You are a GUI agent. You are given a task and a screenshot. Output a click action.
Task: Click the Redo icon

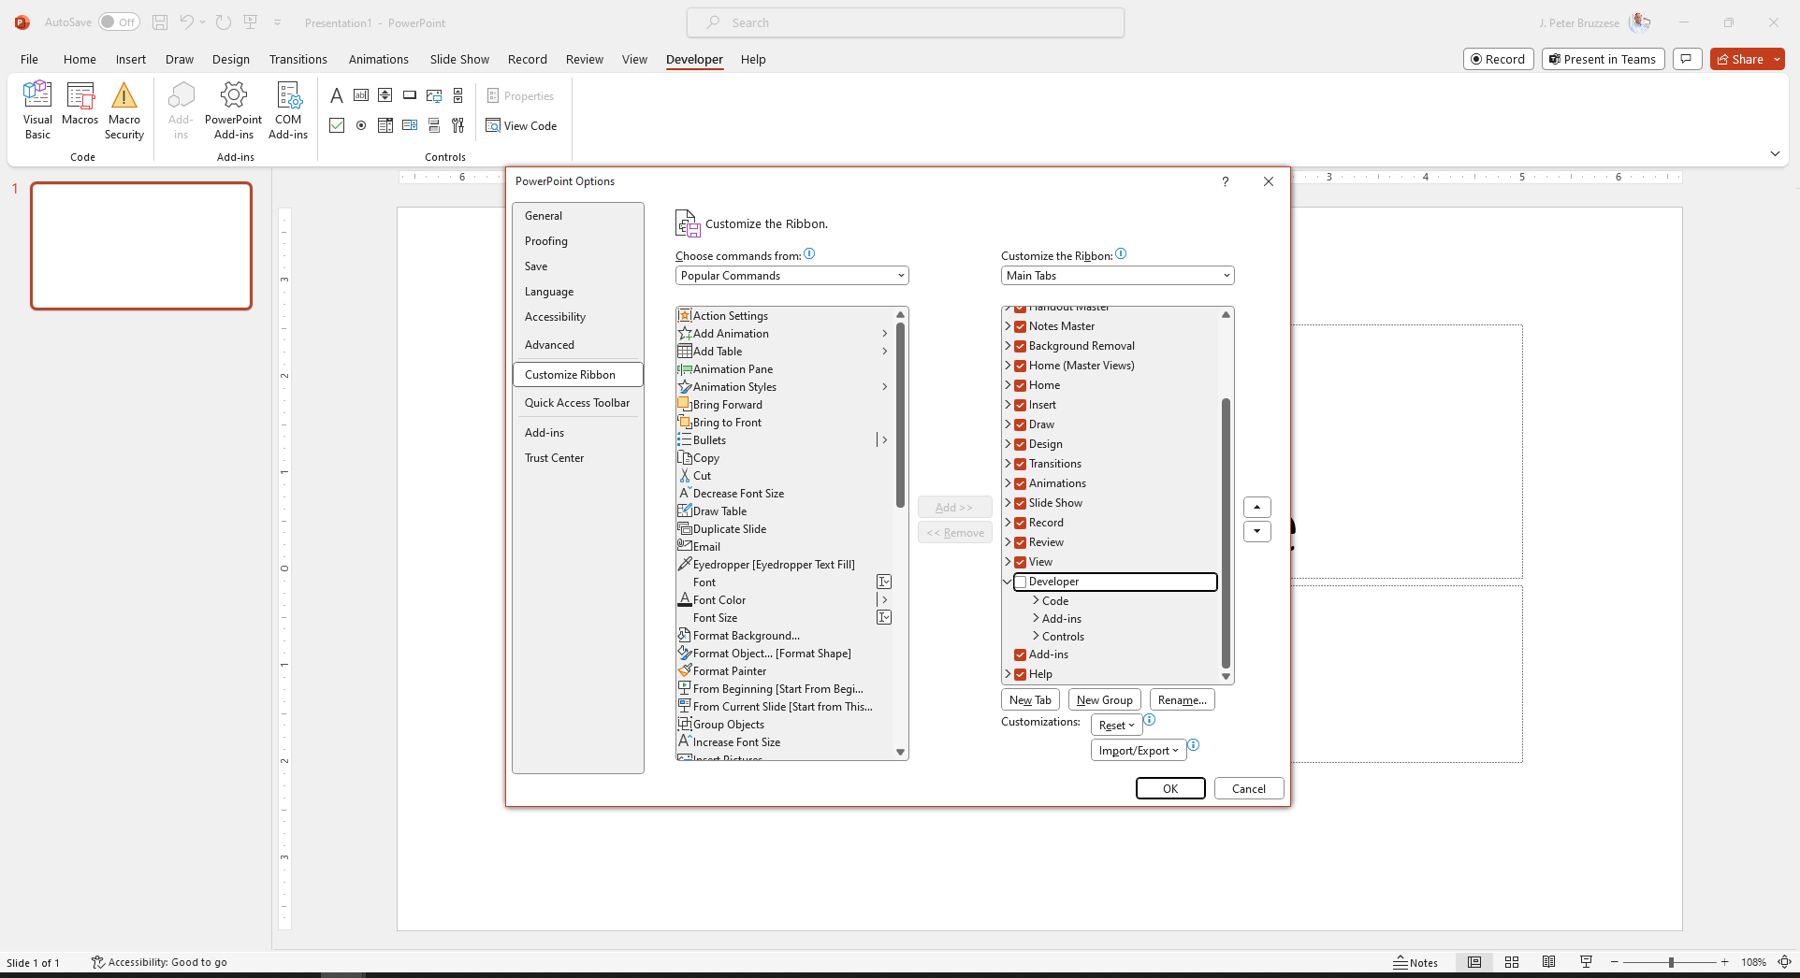point(223,22)
